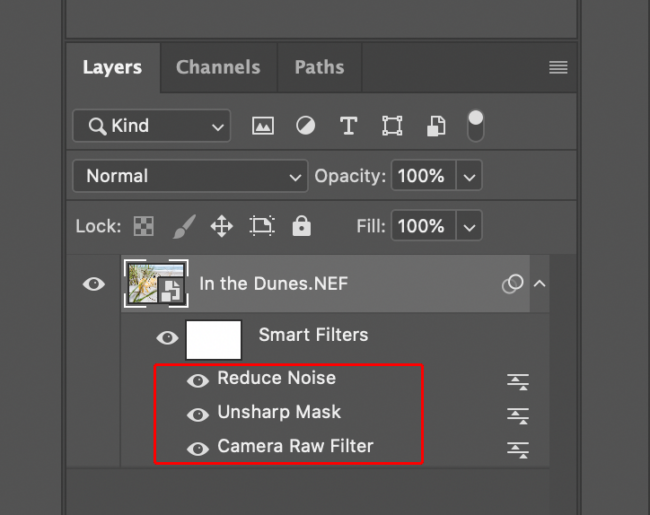The image size is (650, 515).
Task: Click the smart object filter icon
Action: [x=436, y=126]
